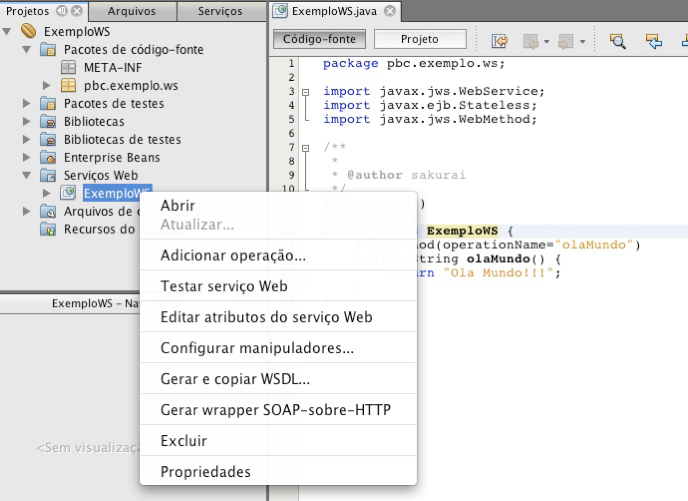This screenshot has height=501, width=688.
Task: Choose Abrir from the context menu
Action: [278, 205]
